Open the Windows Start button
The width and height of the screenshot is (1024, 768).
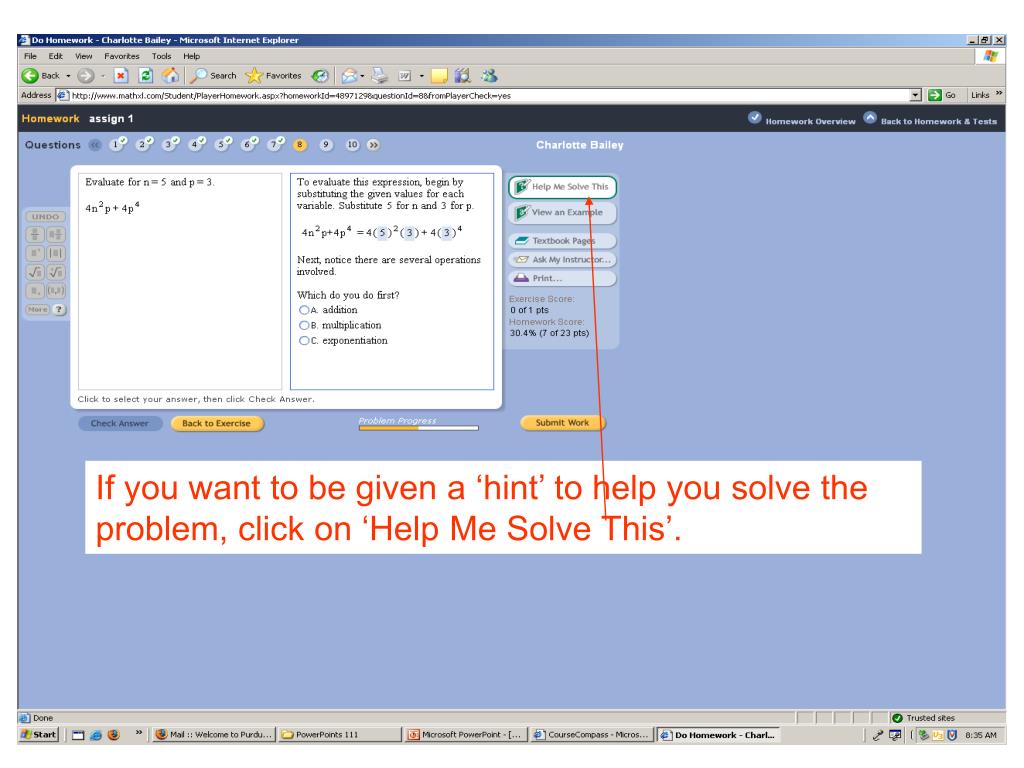click(39, 735)
